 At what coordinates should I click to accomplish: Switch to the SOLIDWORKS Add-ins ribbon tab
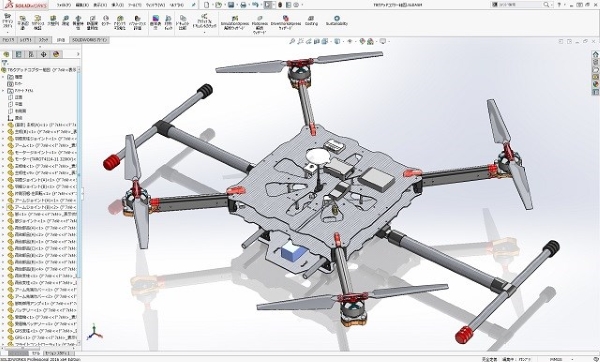(89, 40)
